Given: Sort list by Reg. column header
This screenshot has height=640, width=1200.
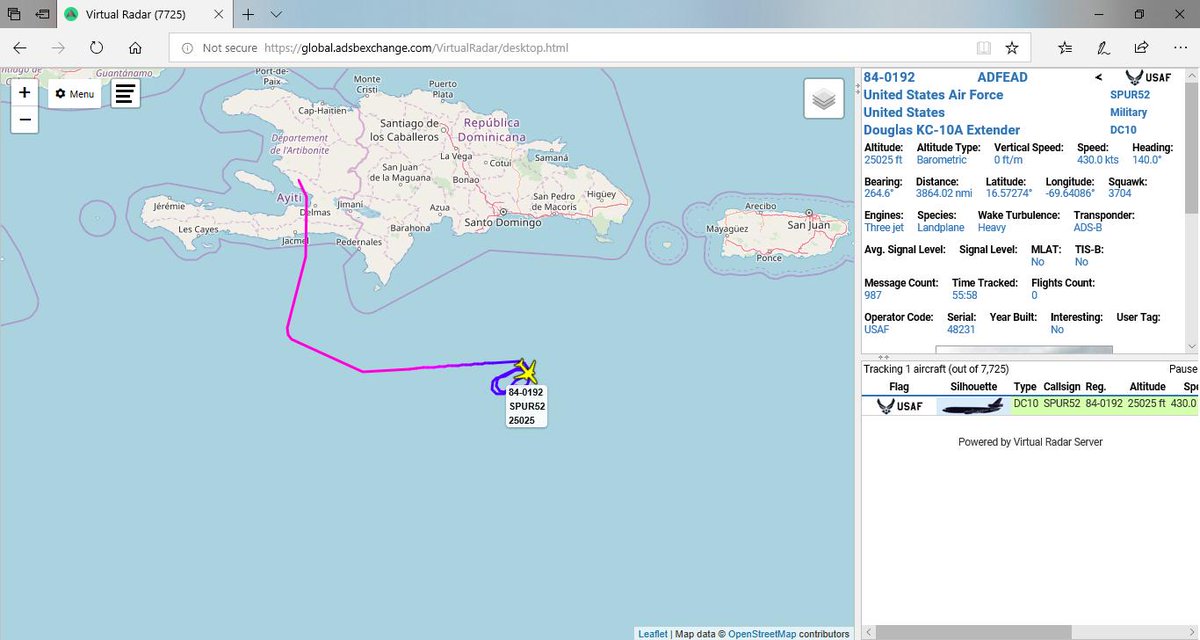Looking at the screenshot, I should coord(1096,386).
